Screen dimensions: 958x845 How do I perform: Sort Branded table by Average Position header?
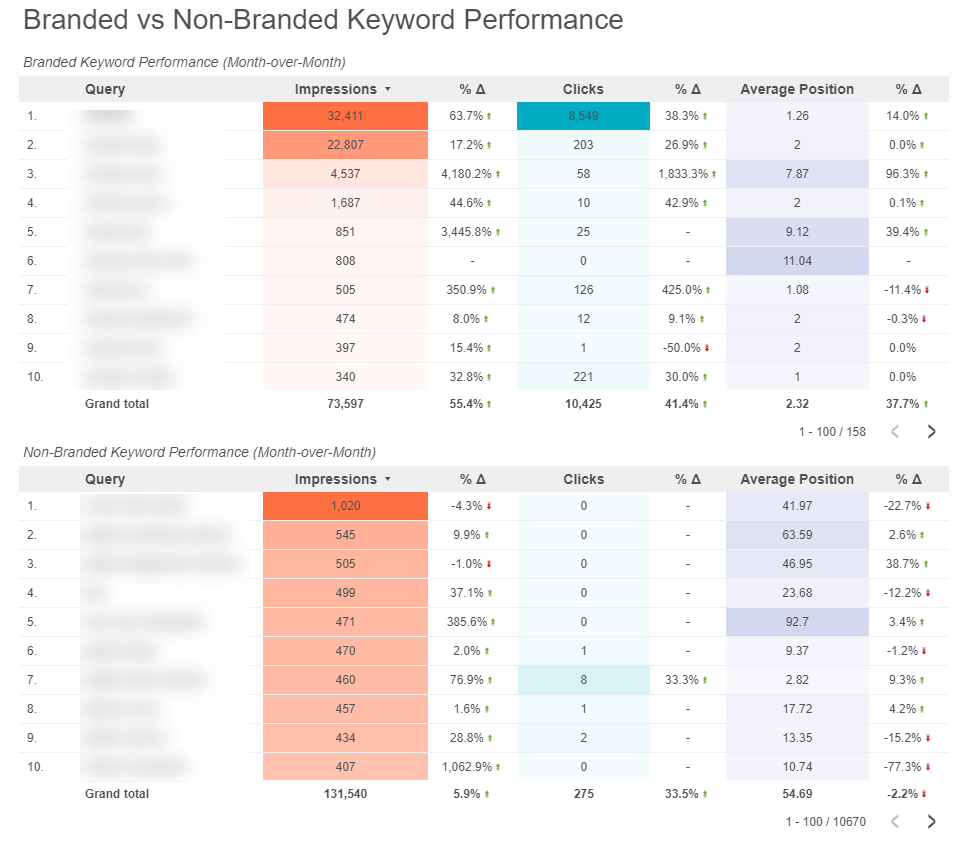click(x=797, y=89)
